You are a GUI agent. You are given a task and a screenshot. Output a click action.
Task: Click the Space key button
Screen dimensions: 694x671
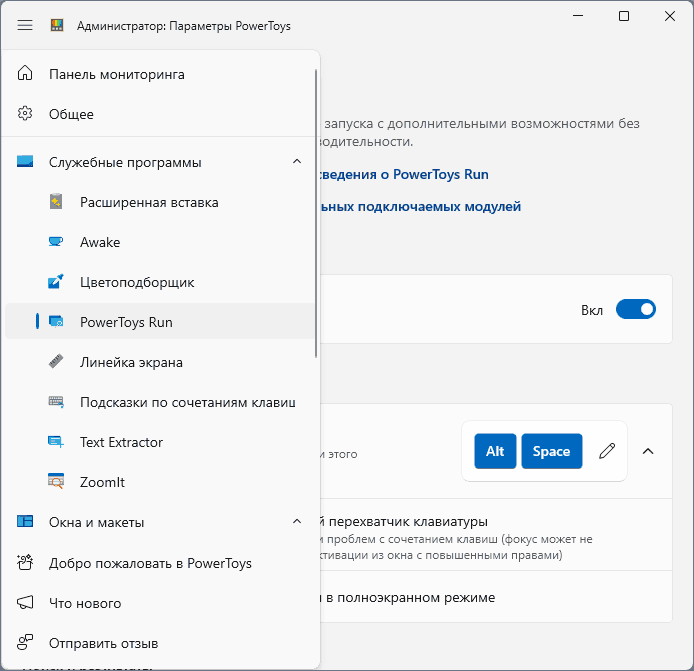(551, 451)
